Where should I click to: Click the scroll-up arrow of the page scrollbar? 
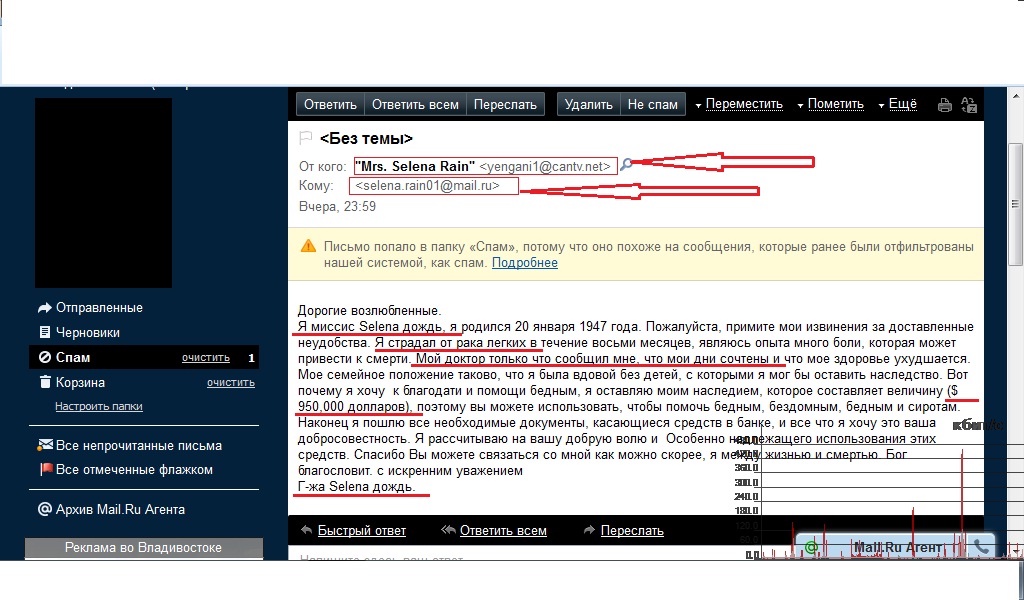1016,96
